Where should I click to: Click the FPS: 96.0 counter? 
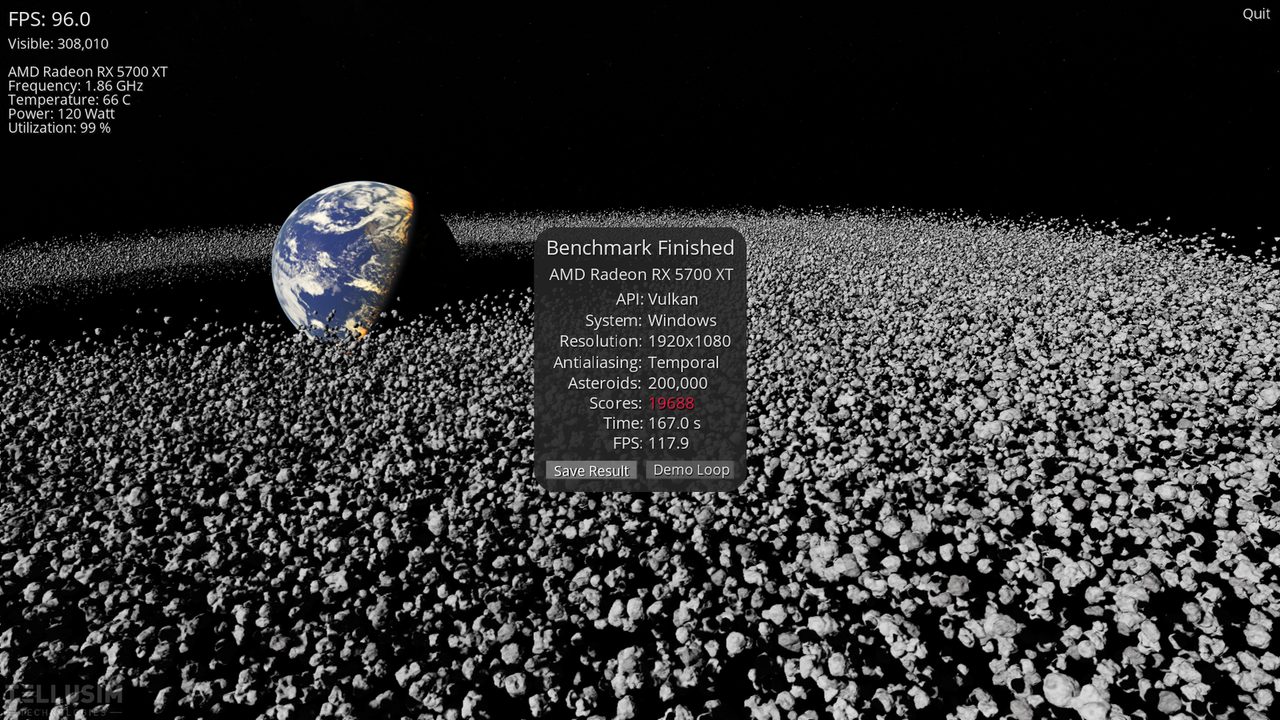(49, 19)
